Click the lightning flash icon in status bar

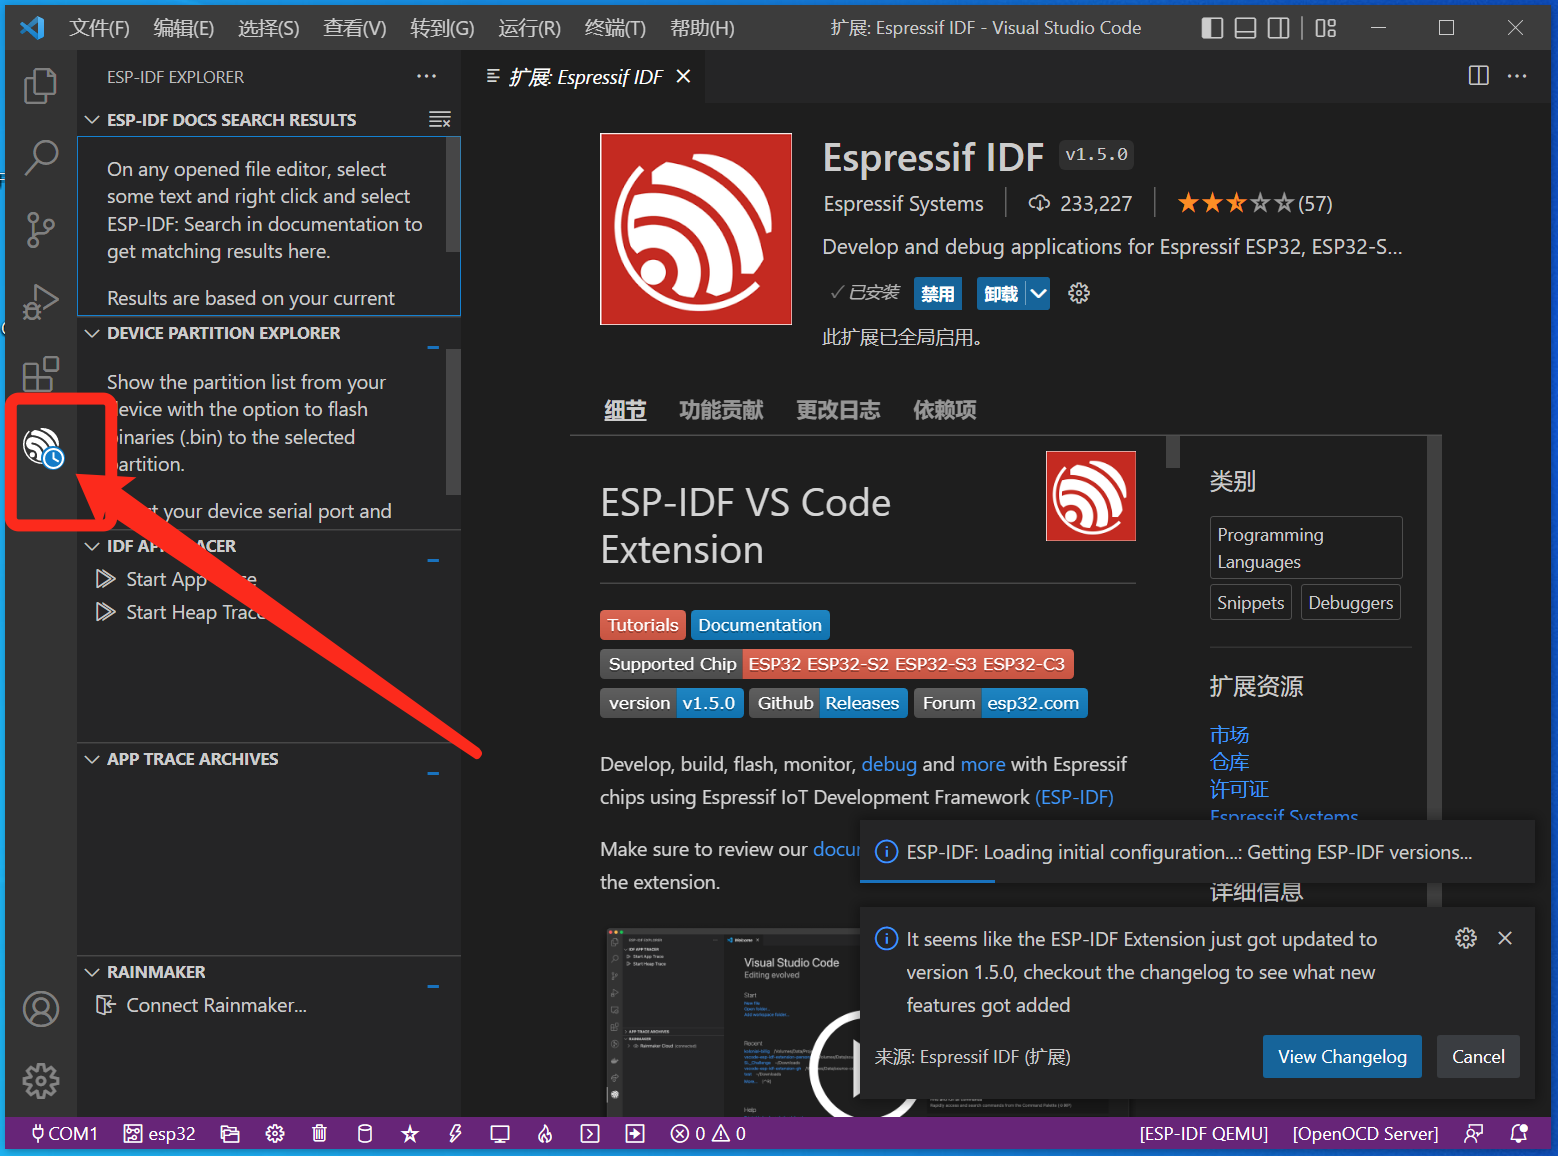(x=455, y=1133)
